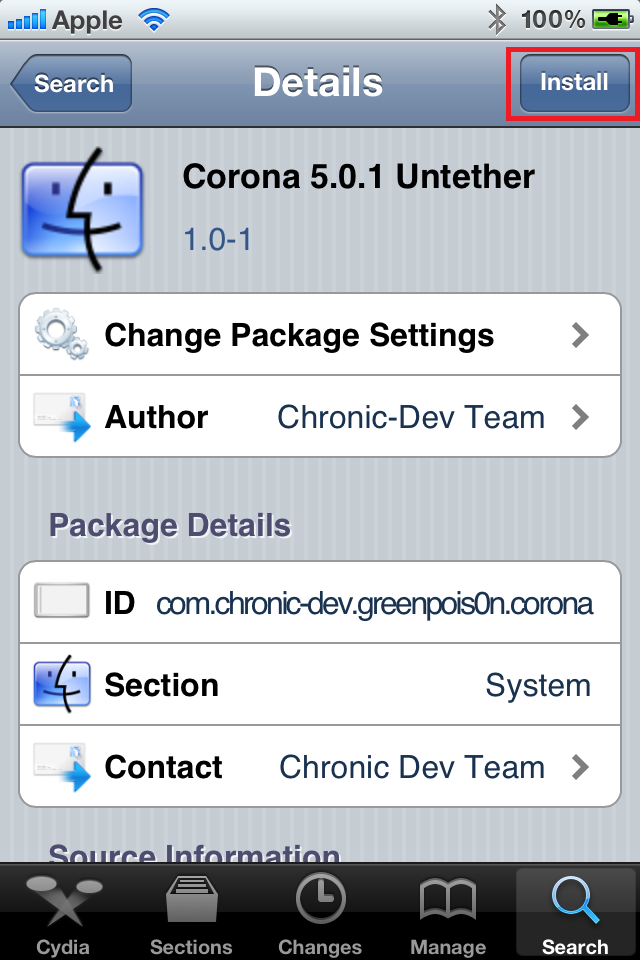
Task: Tap the package ID text com.chronic-dev.greenpois0n.corona
Action: point(374,604)
